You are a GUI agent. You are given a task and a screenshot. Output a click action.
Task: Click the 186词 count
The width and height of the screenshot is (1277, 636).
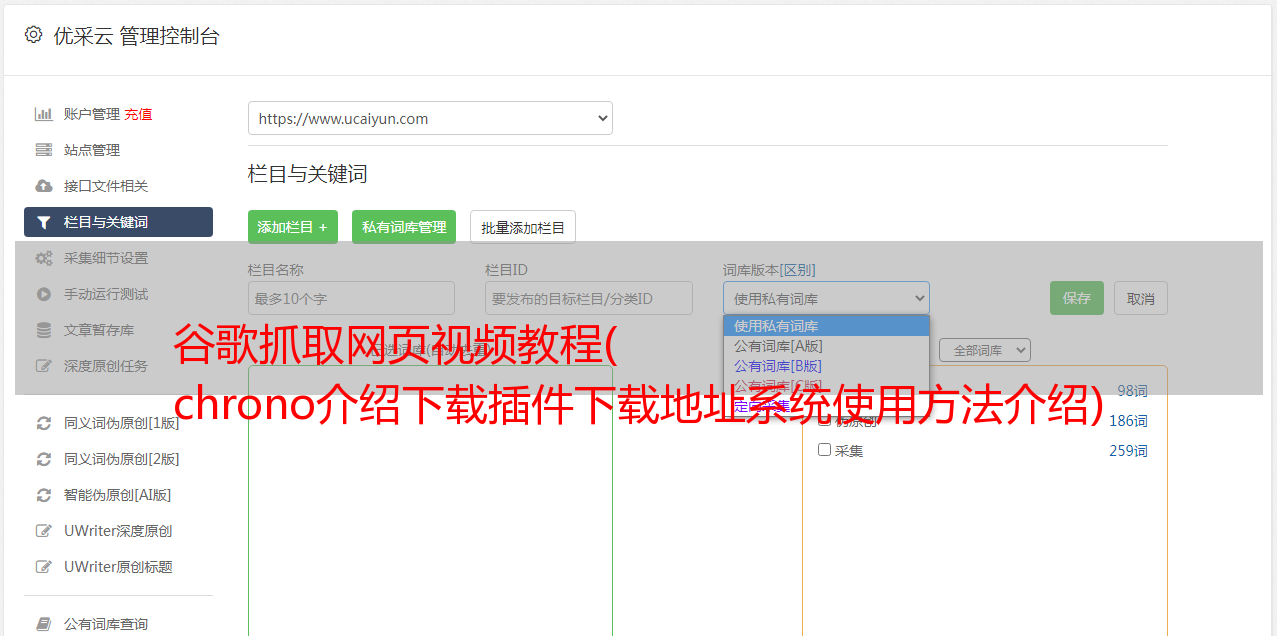coord(1128,421)
